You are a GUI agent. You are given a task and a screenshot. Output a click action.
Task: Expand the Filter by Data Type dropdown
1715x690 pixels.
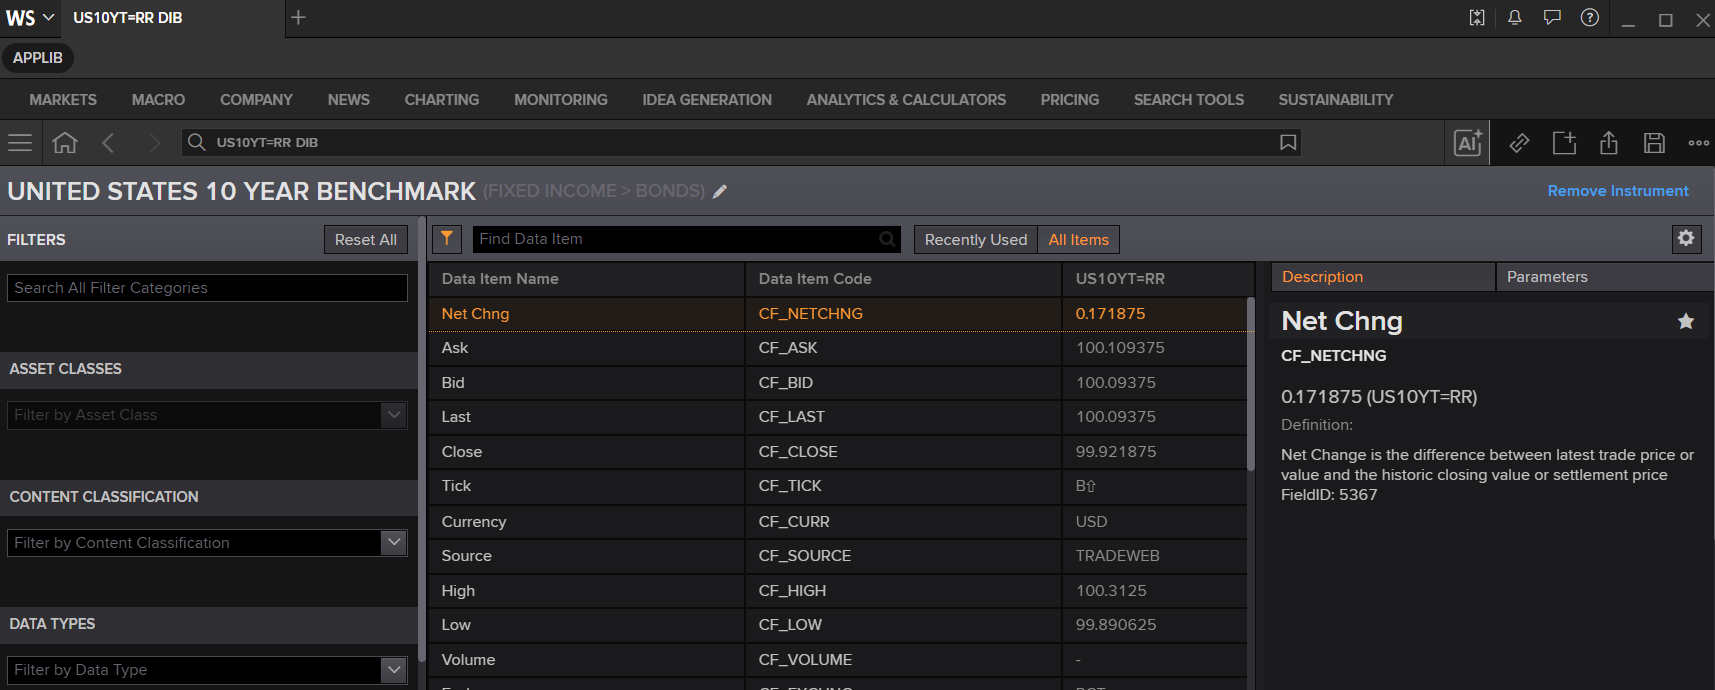point(394,669)
